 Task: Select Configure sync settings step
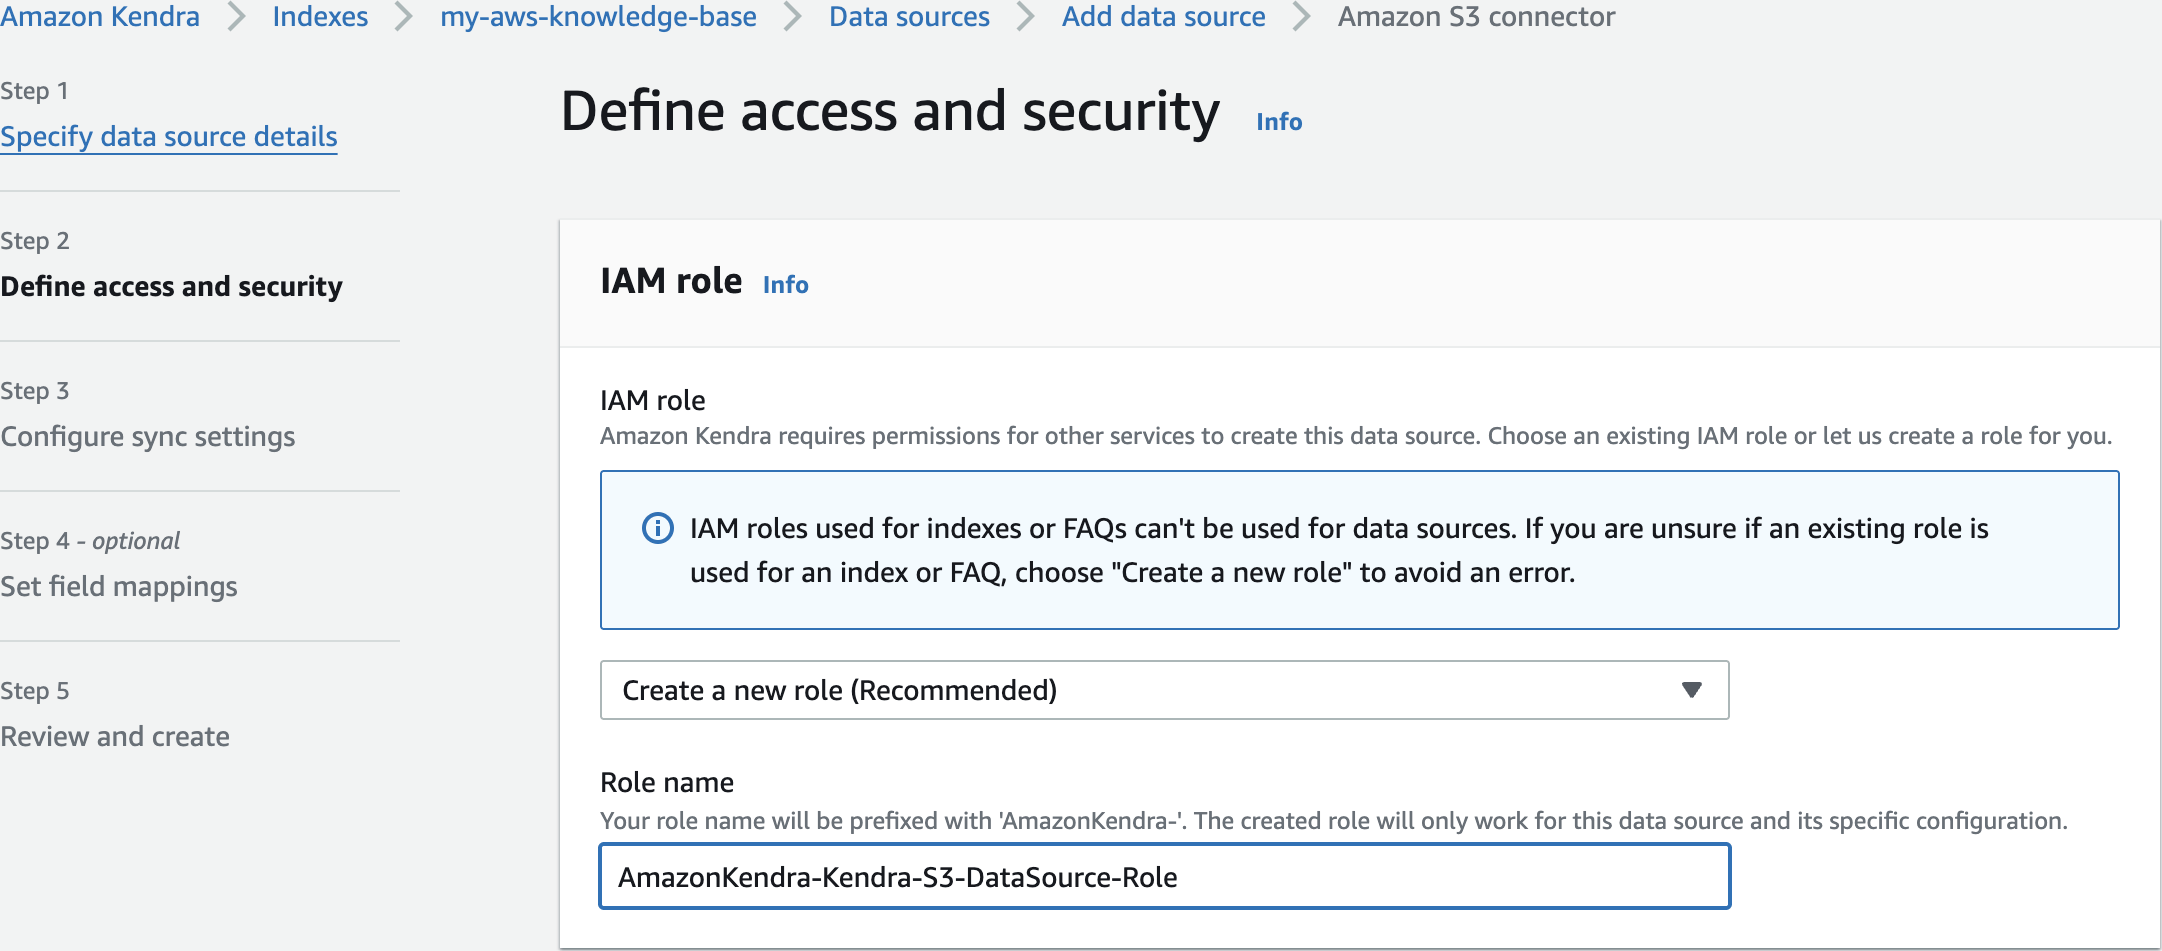pos(148,436)
